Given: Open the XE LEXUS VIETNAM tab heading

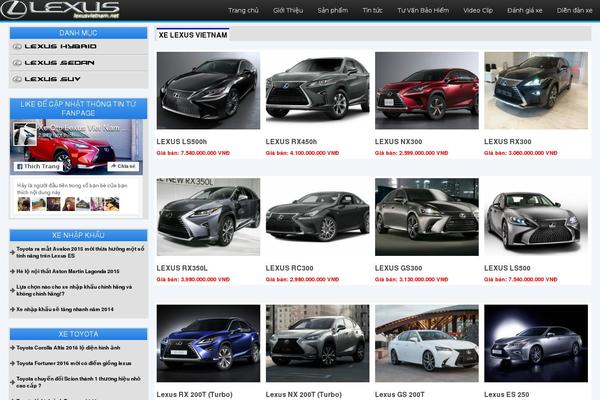Looking at the screenshot, I should point(193,35).
